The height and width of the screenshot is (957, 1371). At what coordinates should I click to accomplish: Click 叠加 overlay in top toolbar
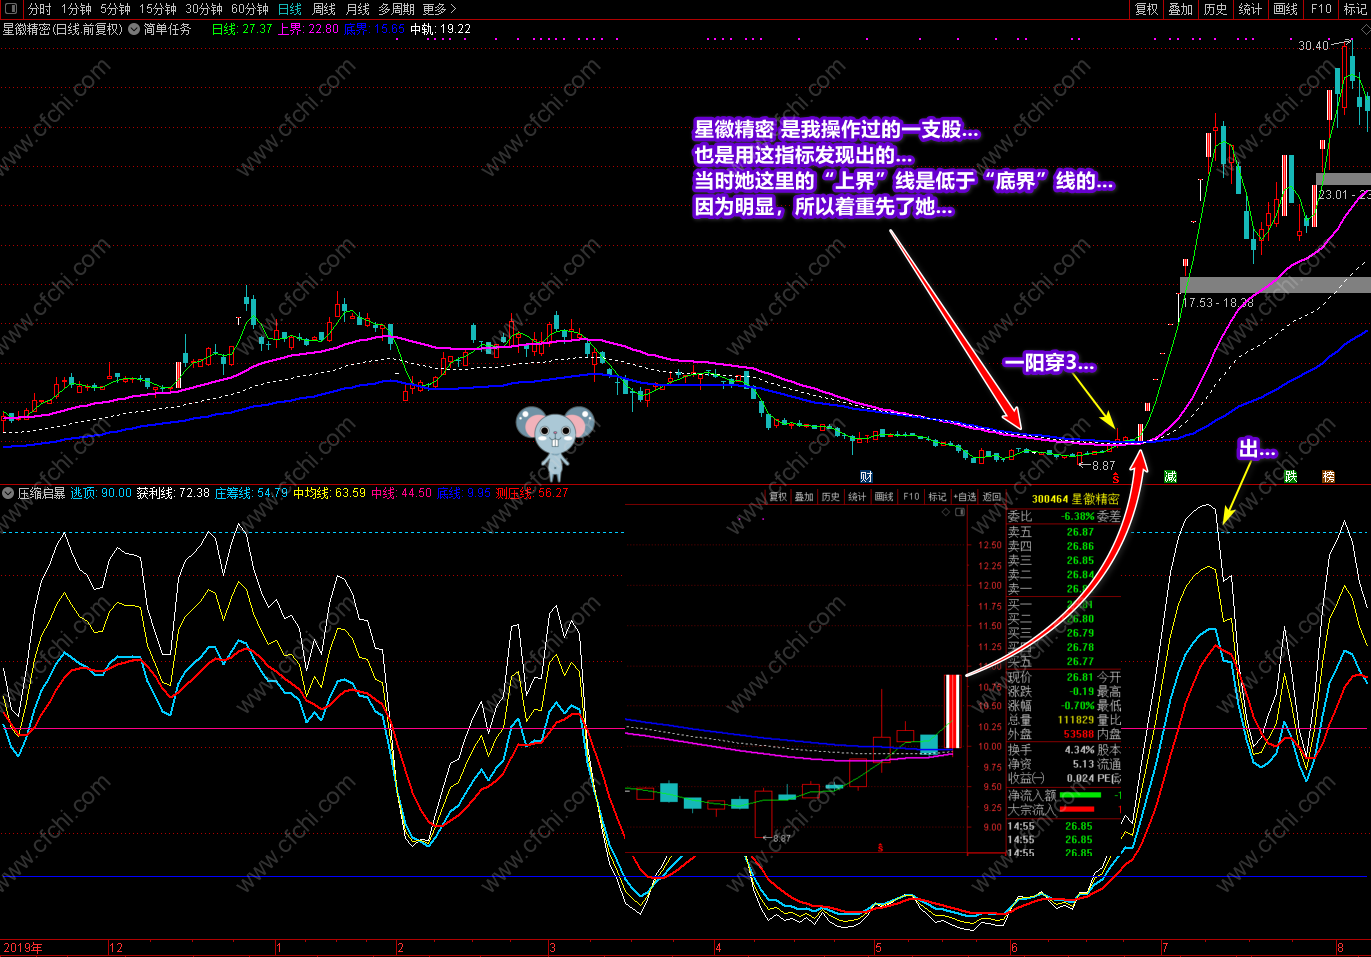coord(1181,9)
